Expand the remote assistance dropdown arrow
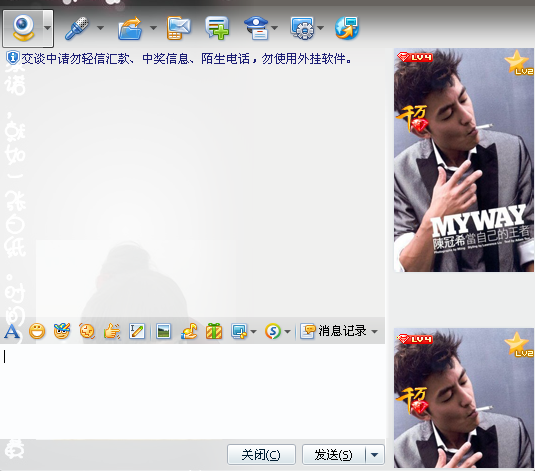Viewport: 535px width, 471px height. tap(321, 28)
